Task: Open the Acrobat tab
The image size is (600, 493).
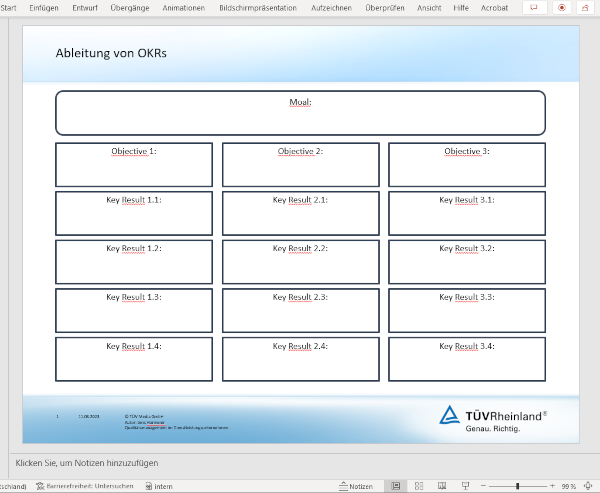Action: coord(494,7)
